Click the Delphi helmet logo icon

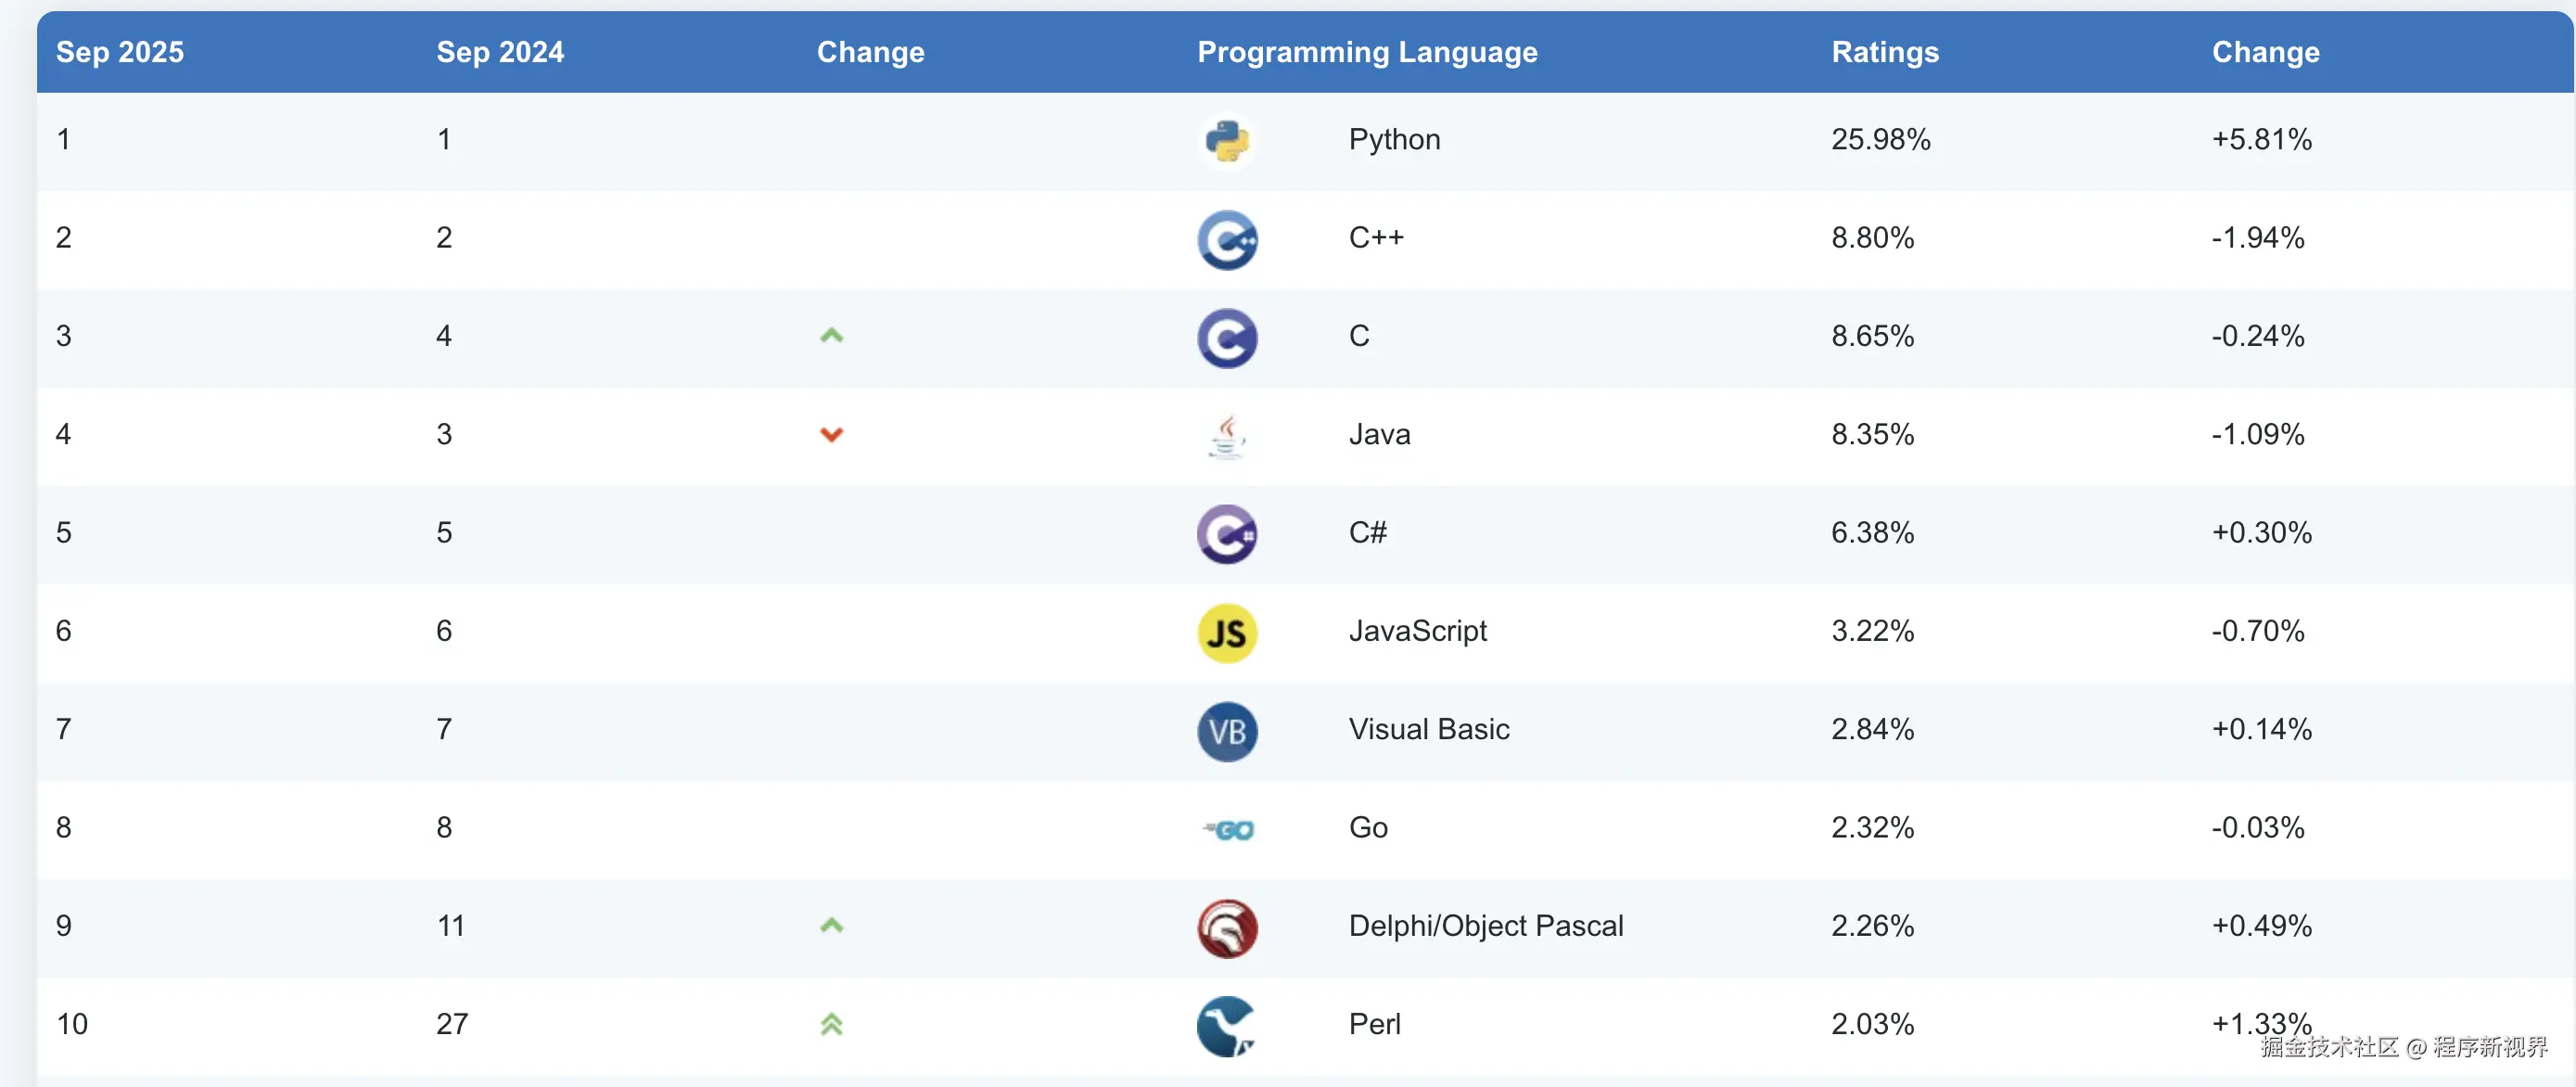(1226, 928)
